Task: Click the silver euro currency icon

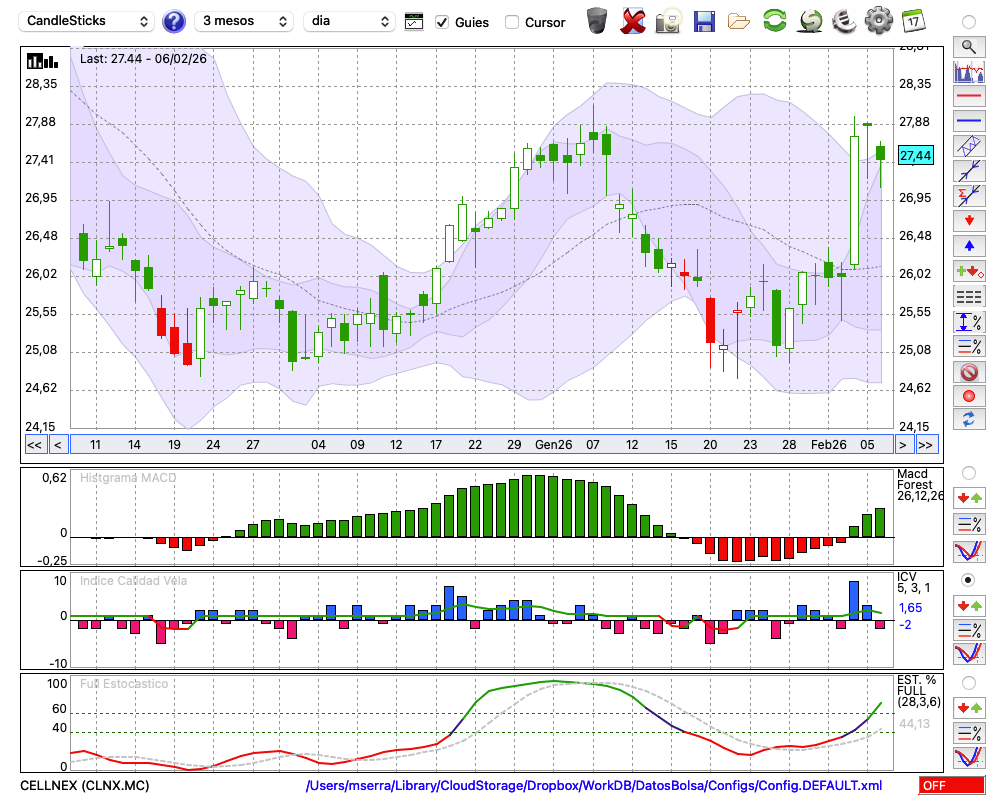Action: click(x=844, y=21)
